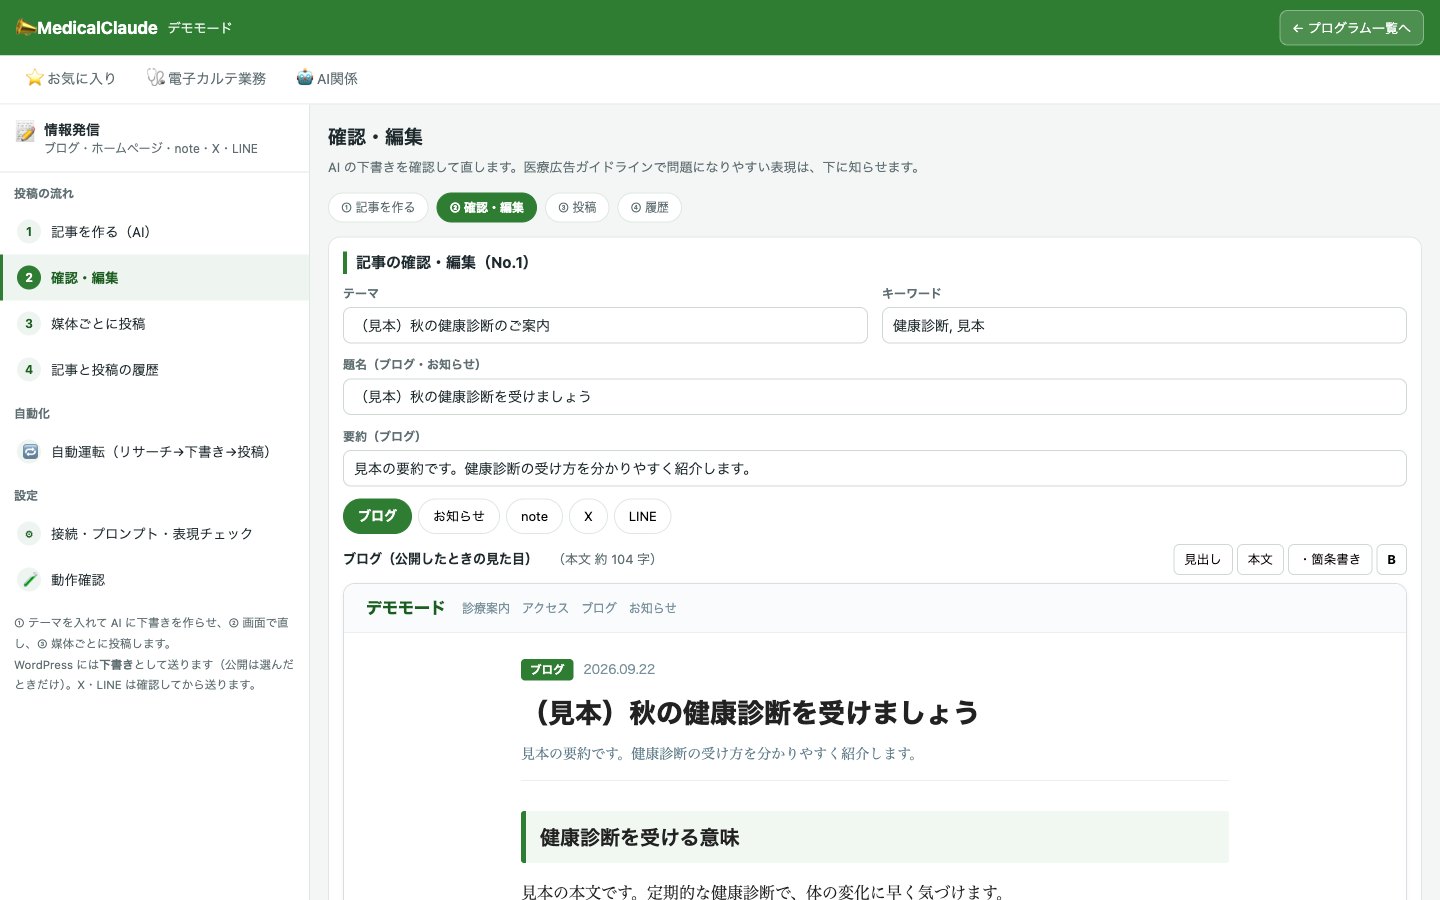
Task: Switch to ③ 投稿 step tab
Action: click(577, 208)
